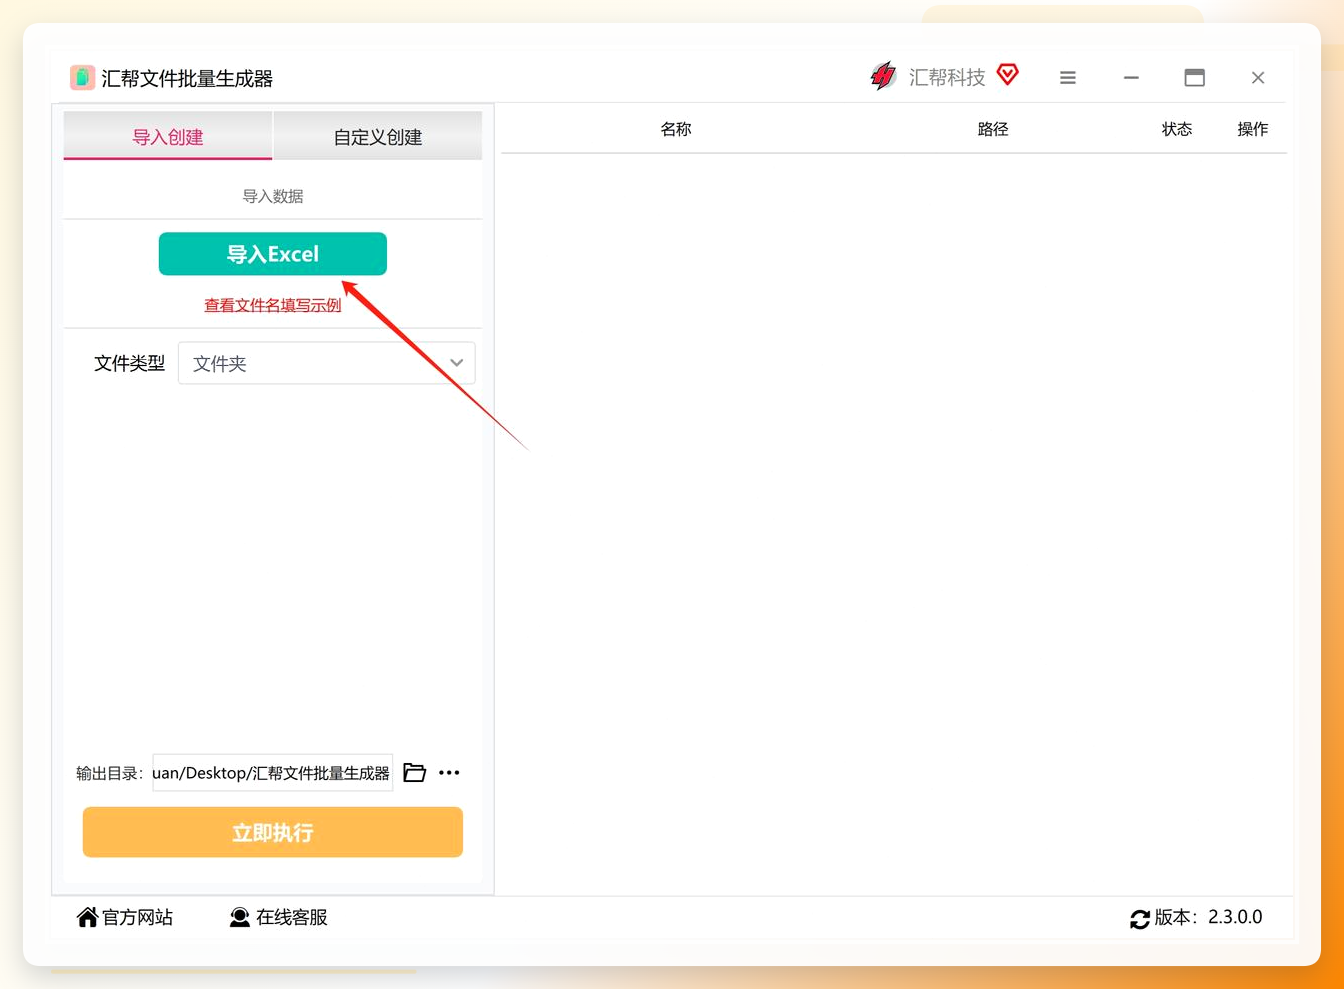Image resolution: width=1344 pixels, height=989 pixels.
Task: Click the 导入Excel button
Action: 273,254
